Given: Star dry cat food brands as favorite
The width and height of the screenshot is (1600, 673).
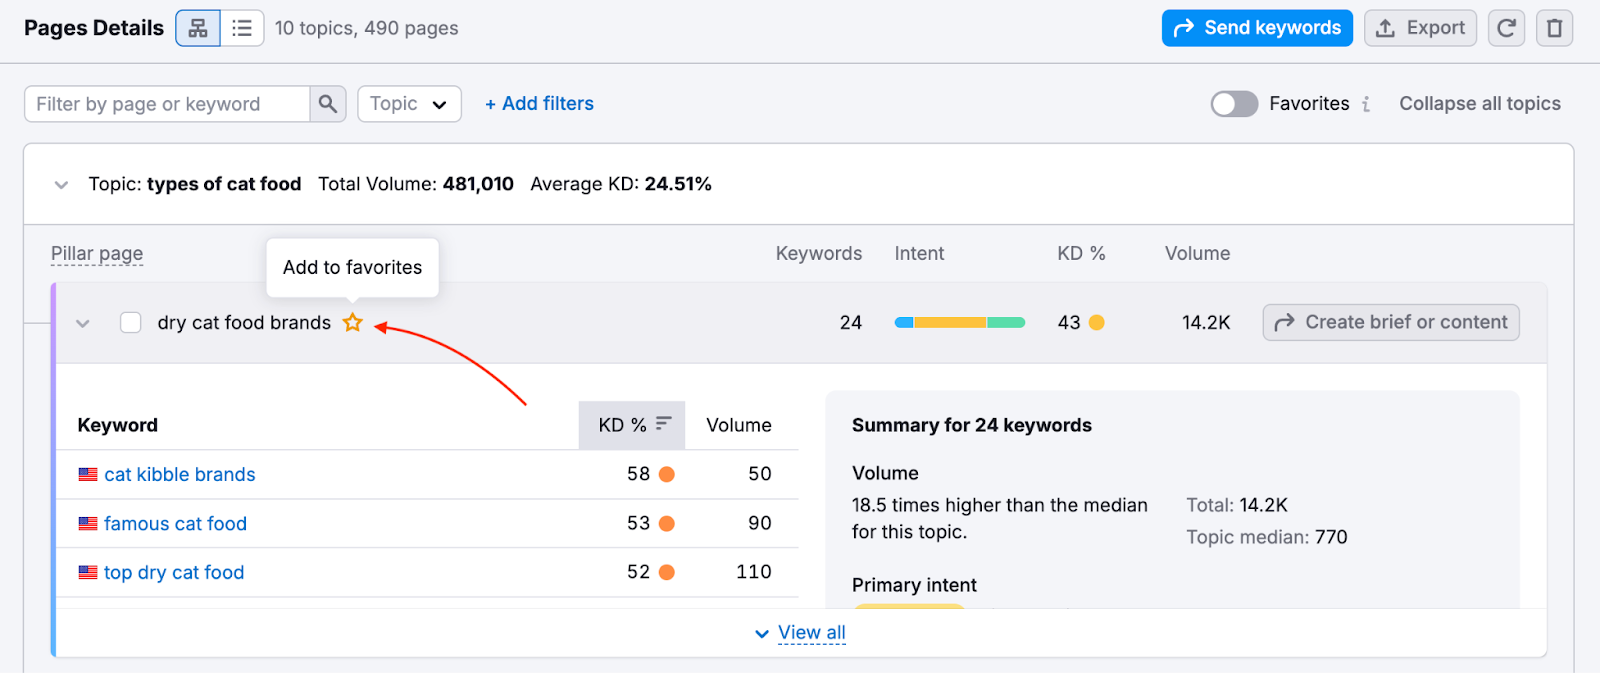Looking at the screenshot, I should pos(352,322).
